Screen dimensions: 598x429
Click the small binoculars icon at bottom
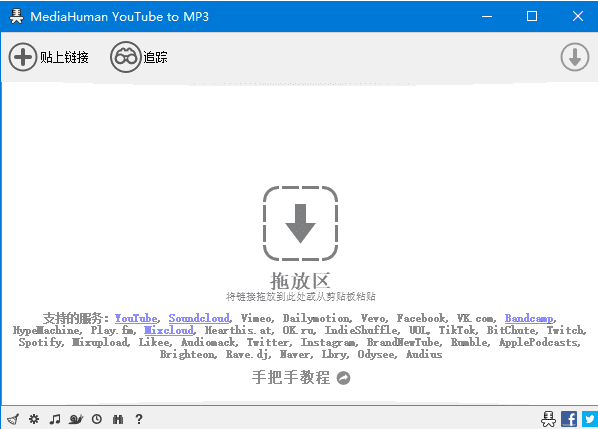[x=118, y=419]
